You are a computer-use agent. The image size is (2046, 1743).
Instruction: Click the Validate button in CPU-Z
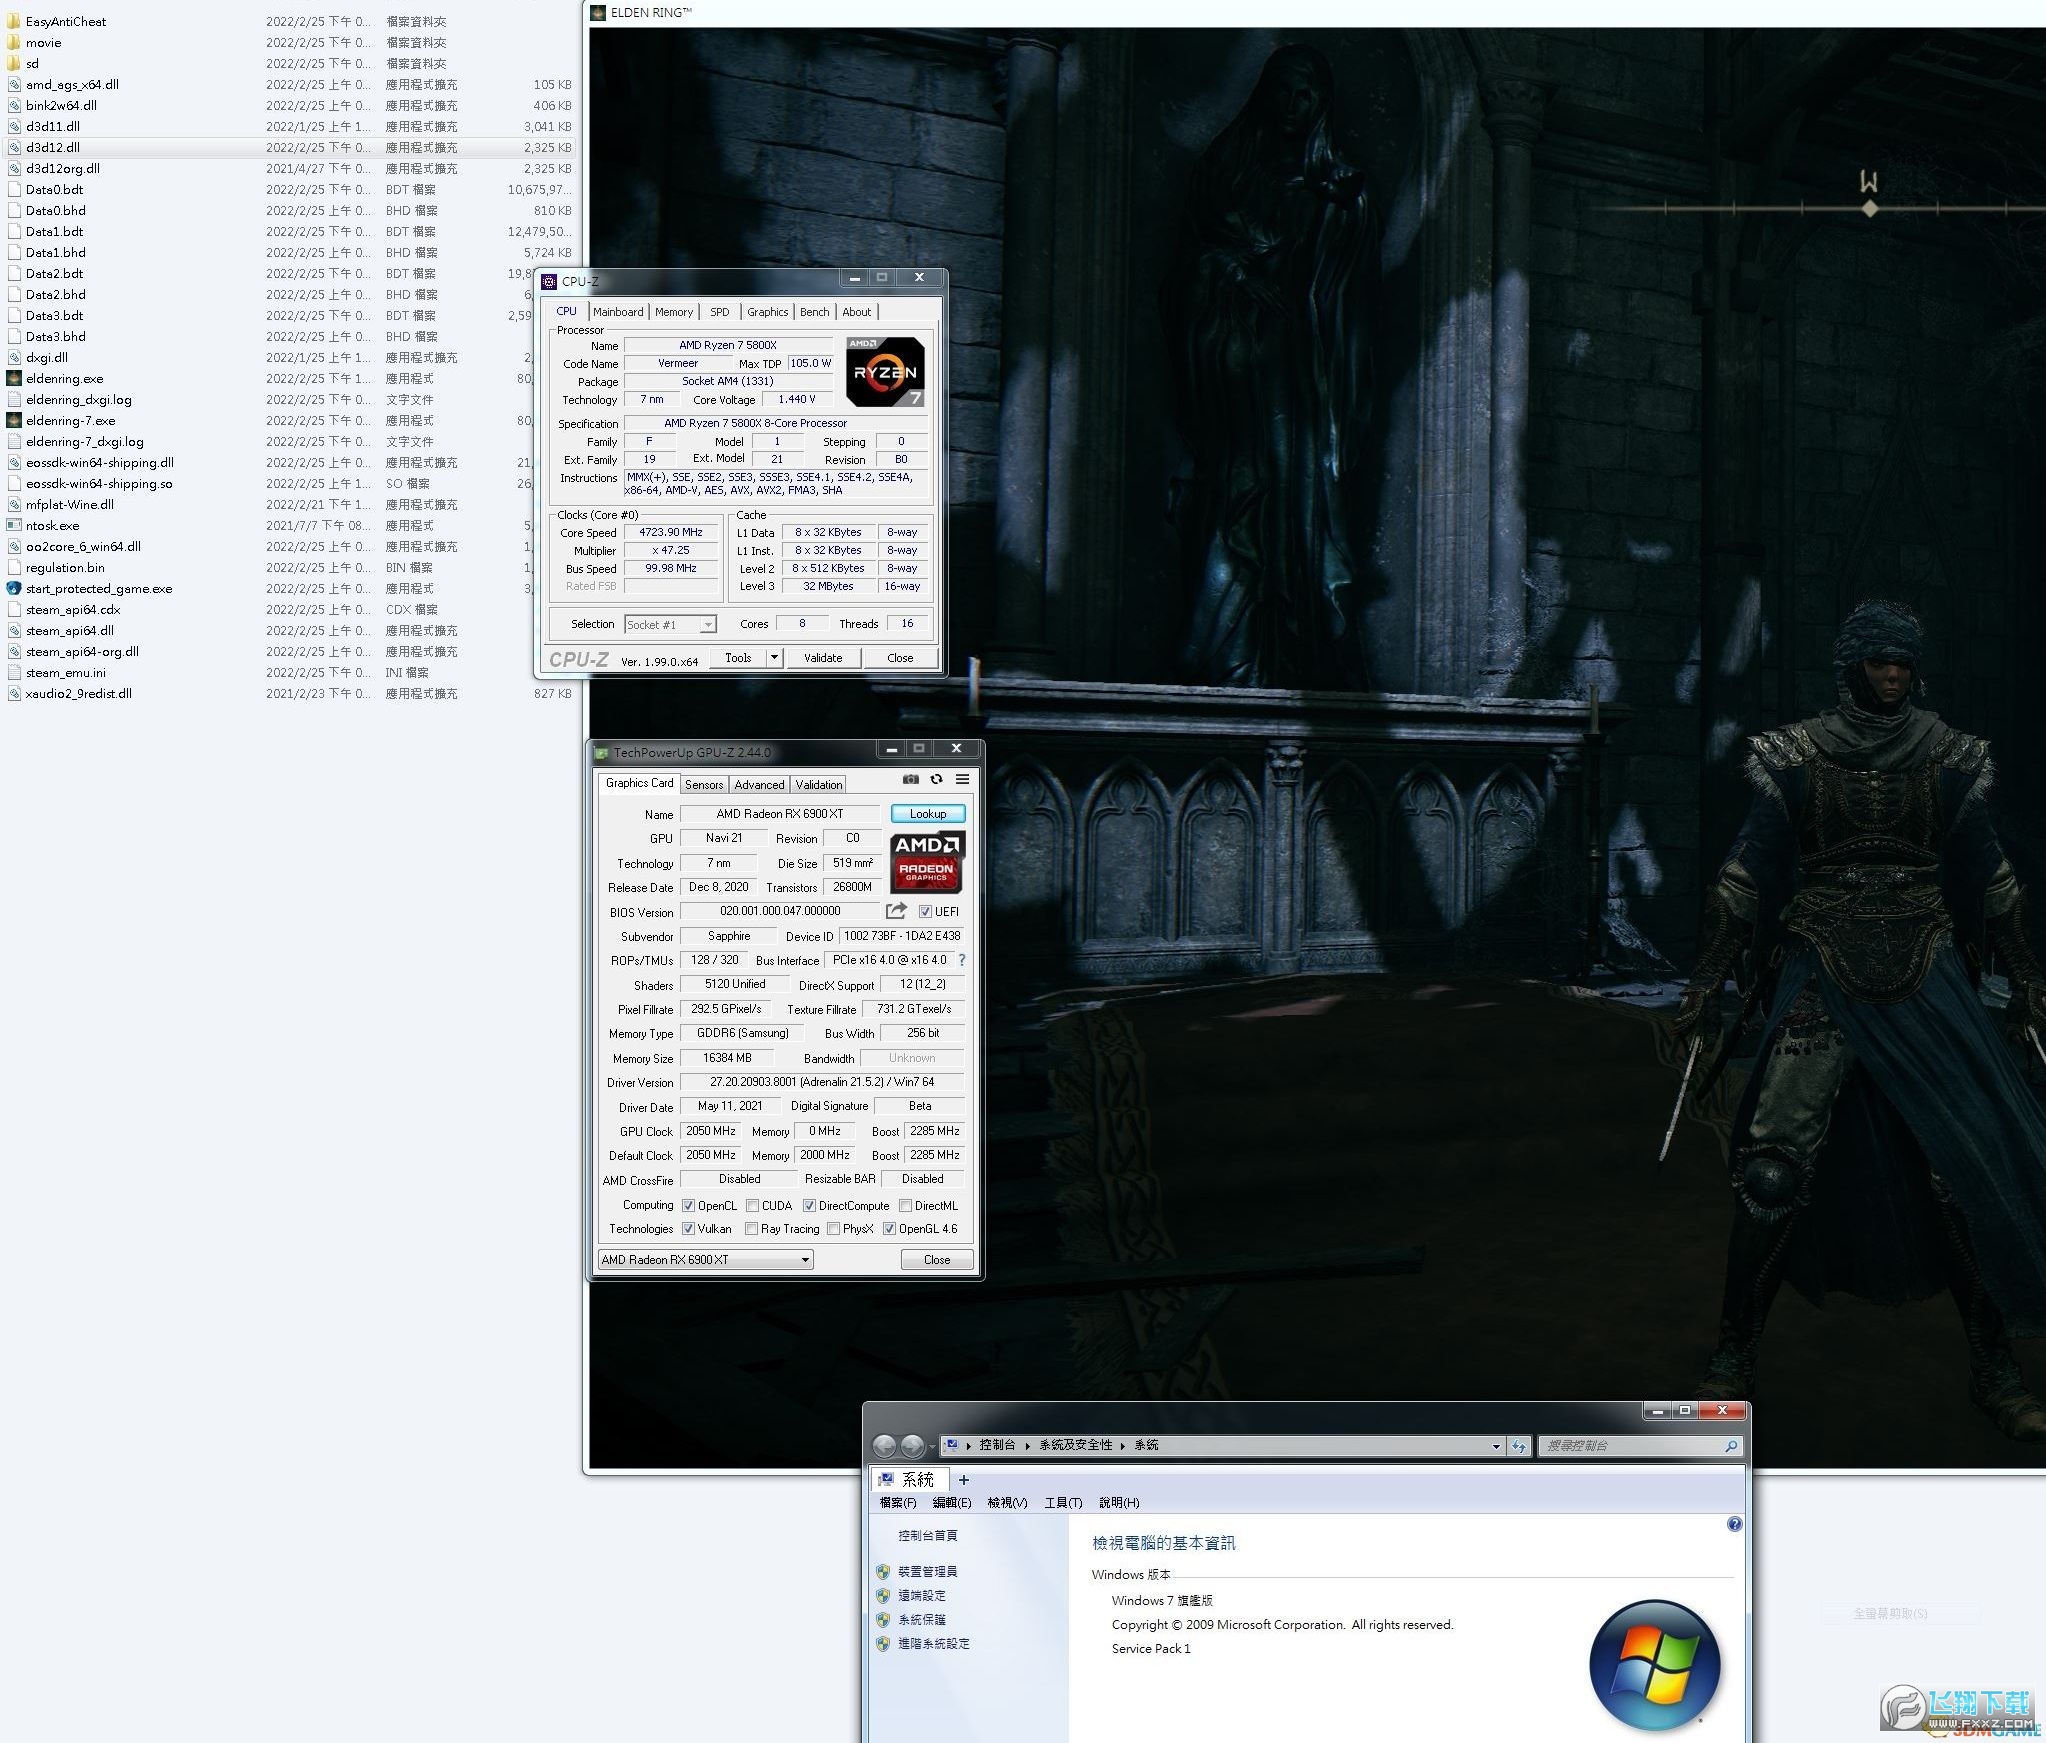coord(822,658)
